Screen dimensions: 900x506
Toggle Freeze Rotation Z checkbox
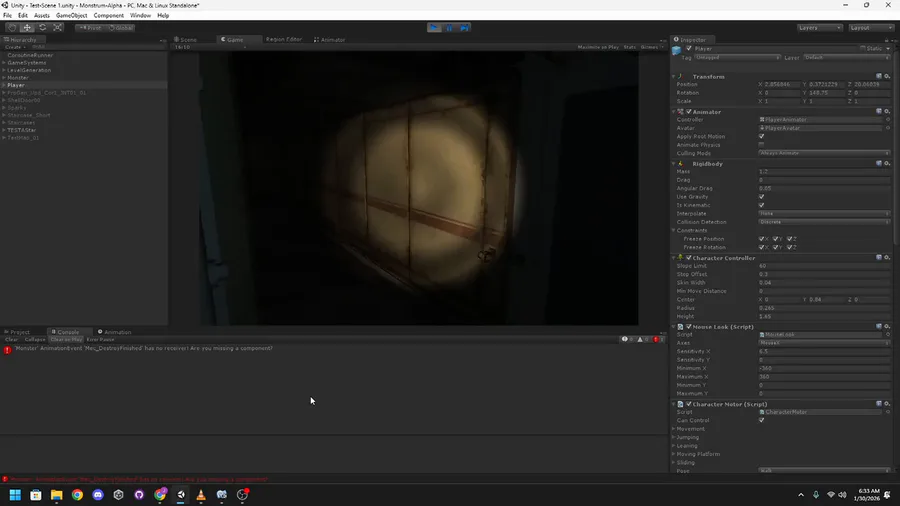[x=790, y=247]
